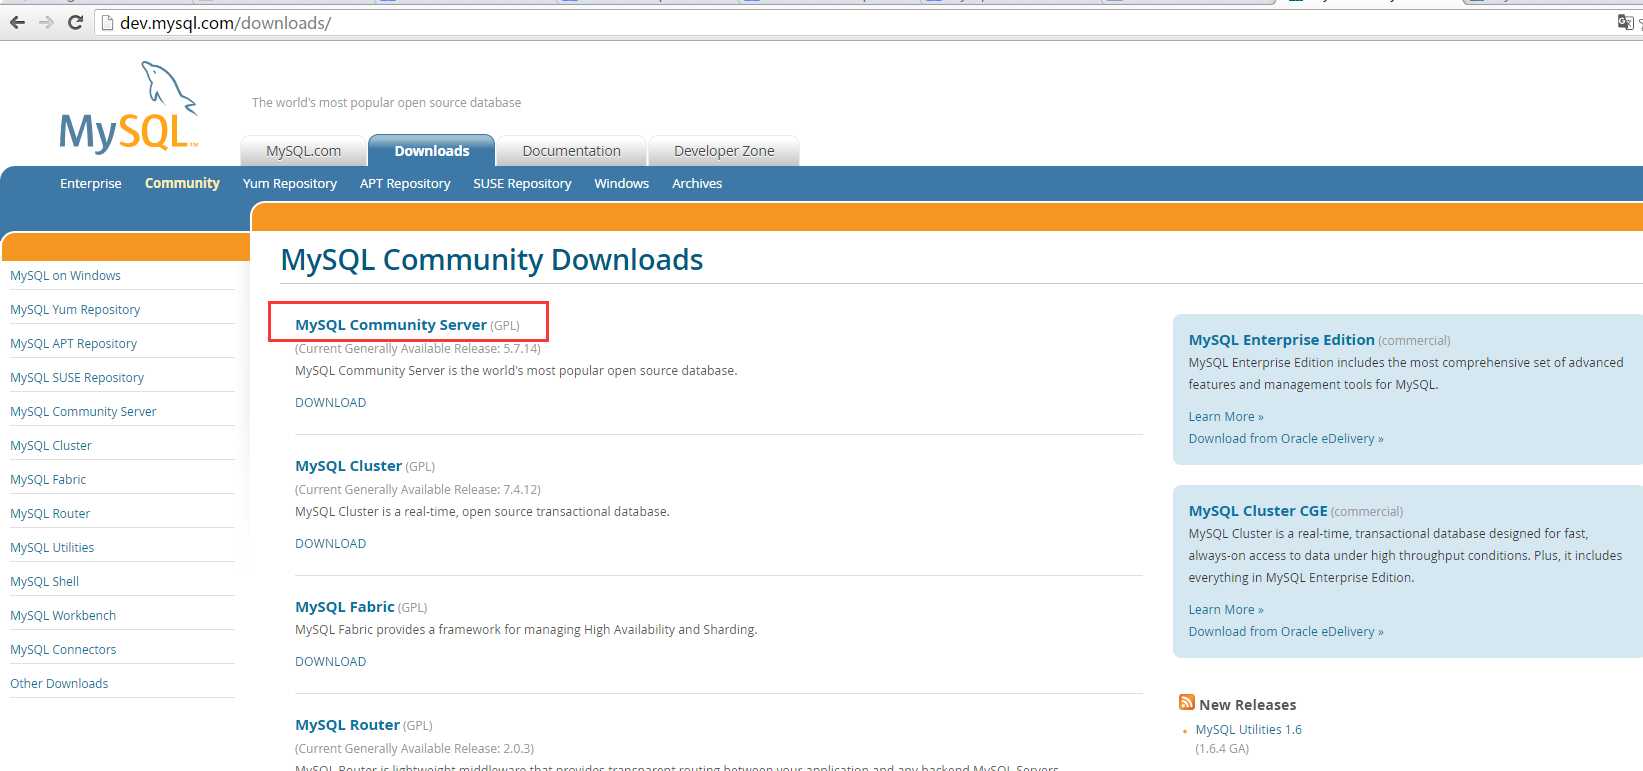Click the translate icon in the address bar
The width and height of the screenshot is (1643, 771).
1625,22
